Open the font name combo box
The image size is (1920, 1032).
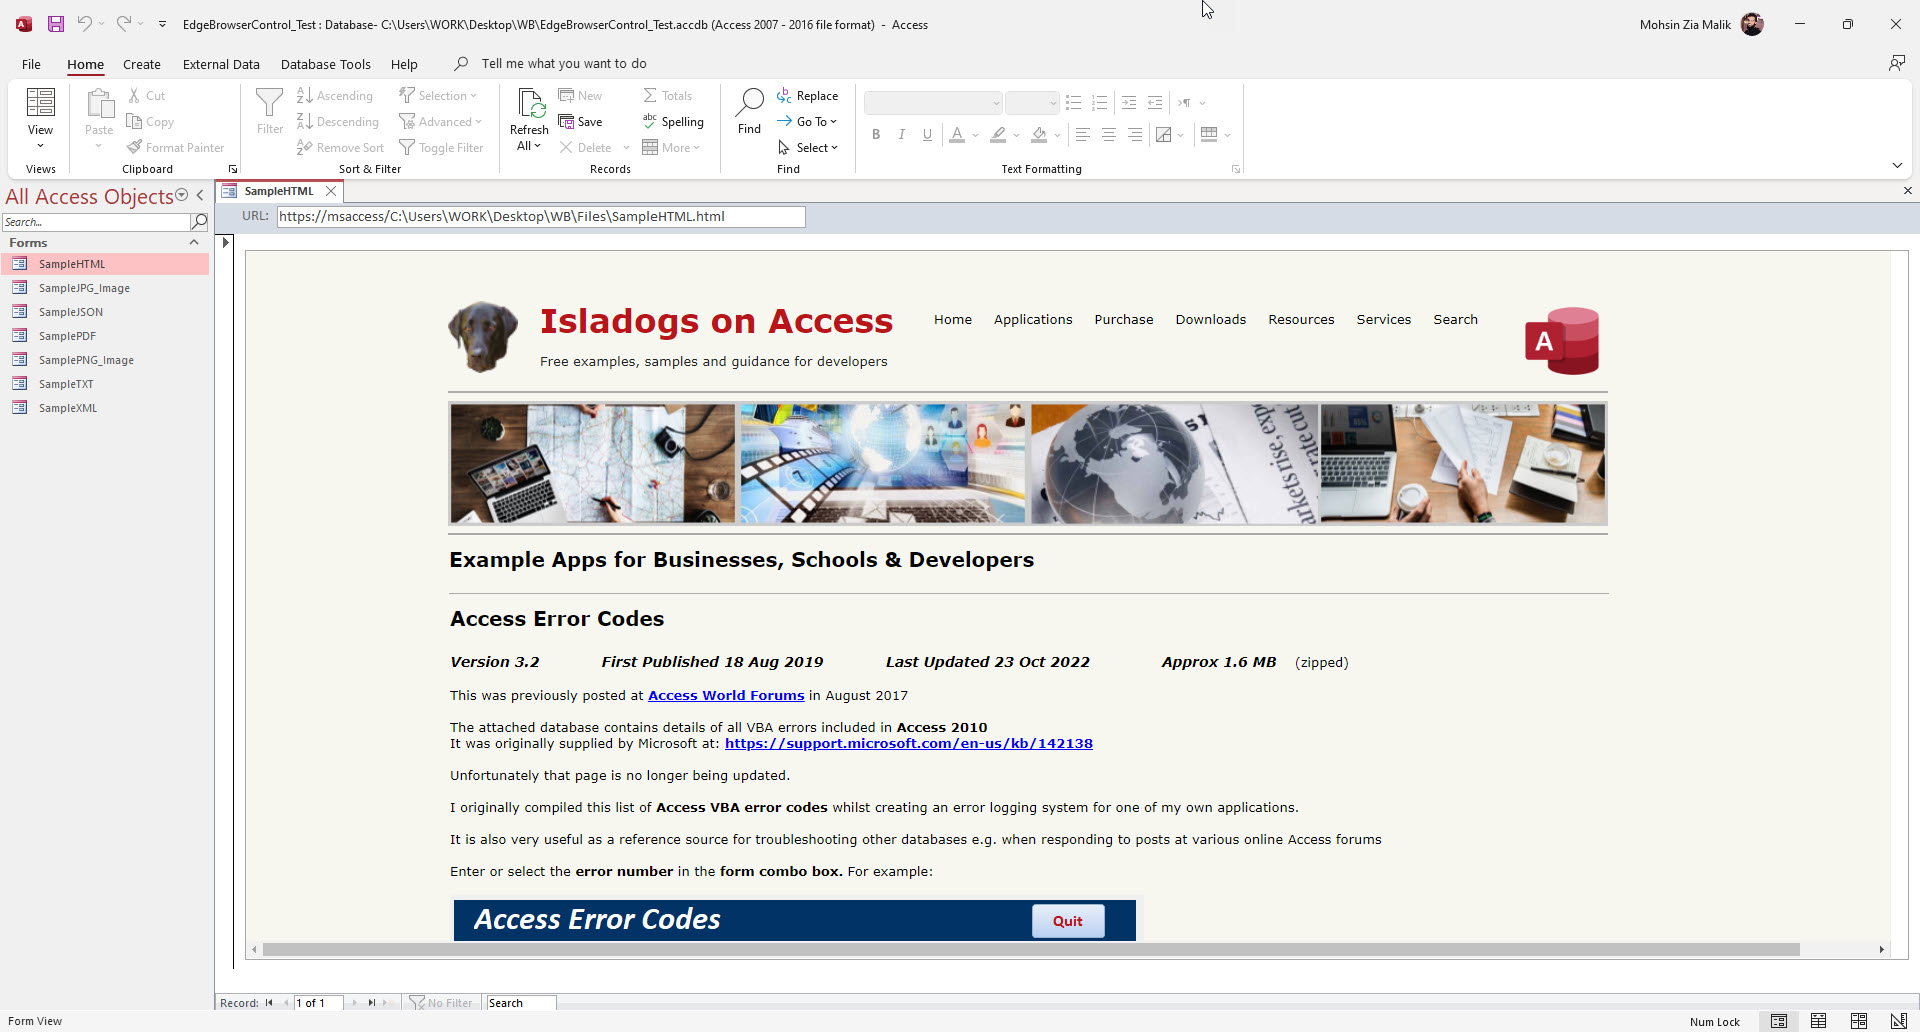pyautogui.click(x=933, y=103)
